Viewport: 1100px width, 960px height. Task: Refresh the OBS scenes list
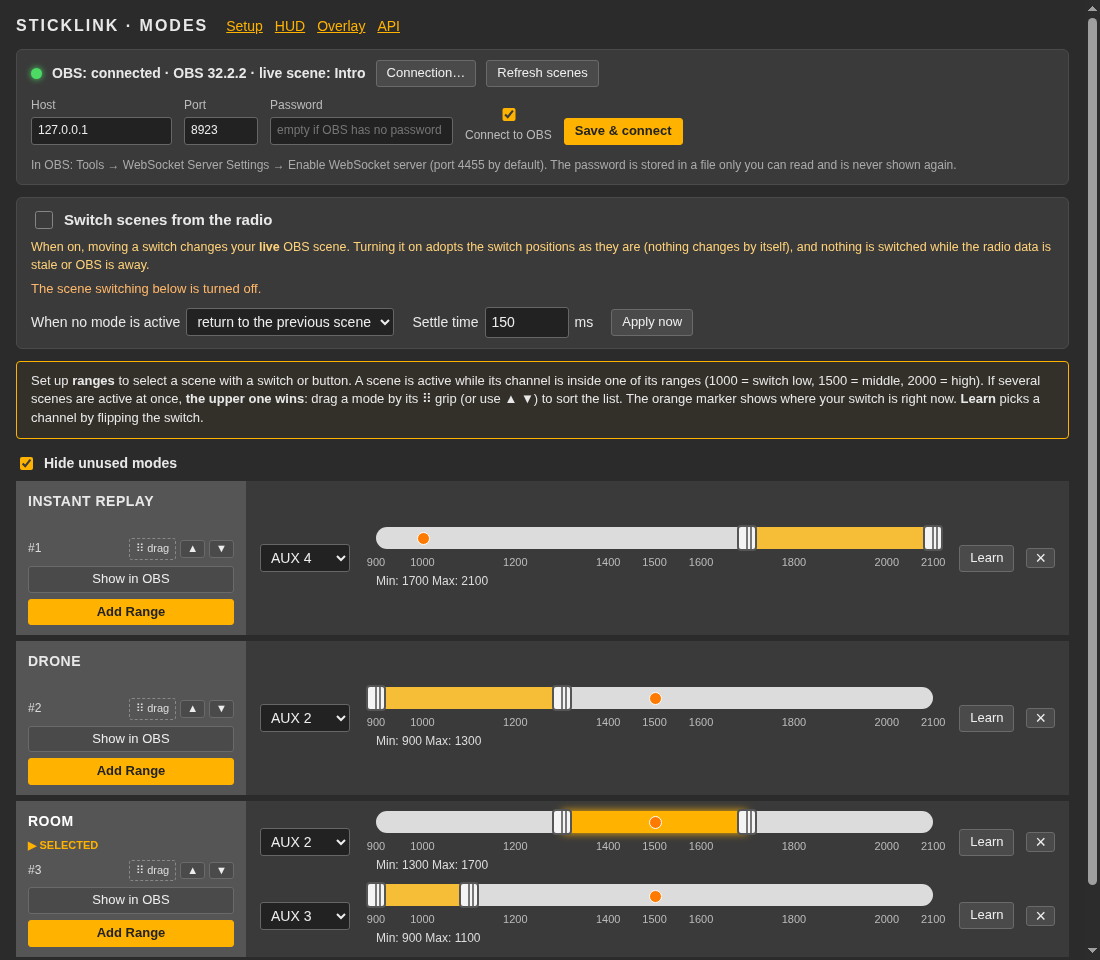point(542,73)
